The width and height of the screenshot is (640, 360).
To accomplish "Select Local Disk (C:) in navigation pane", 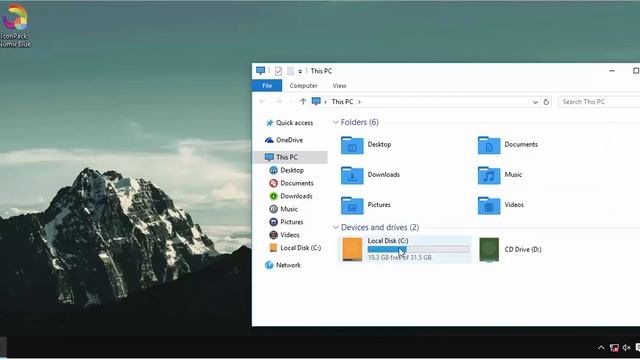I will pos(296,248).
